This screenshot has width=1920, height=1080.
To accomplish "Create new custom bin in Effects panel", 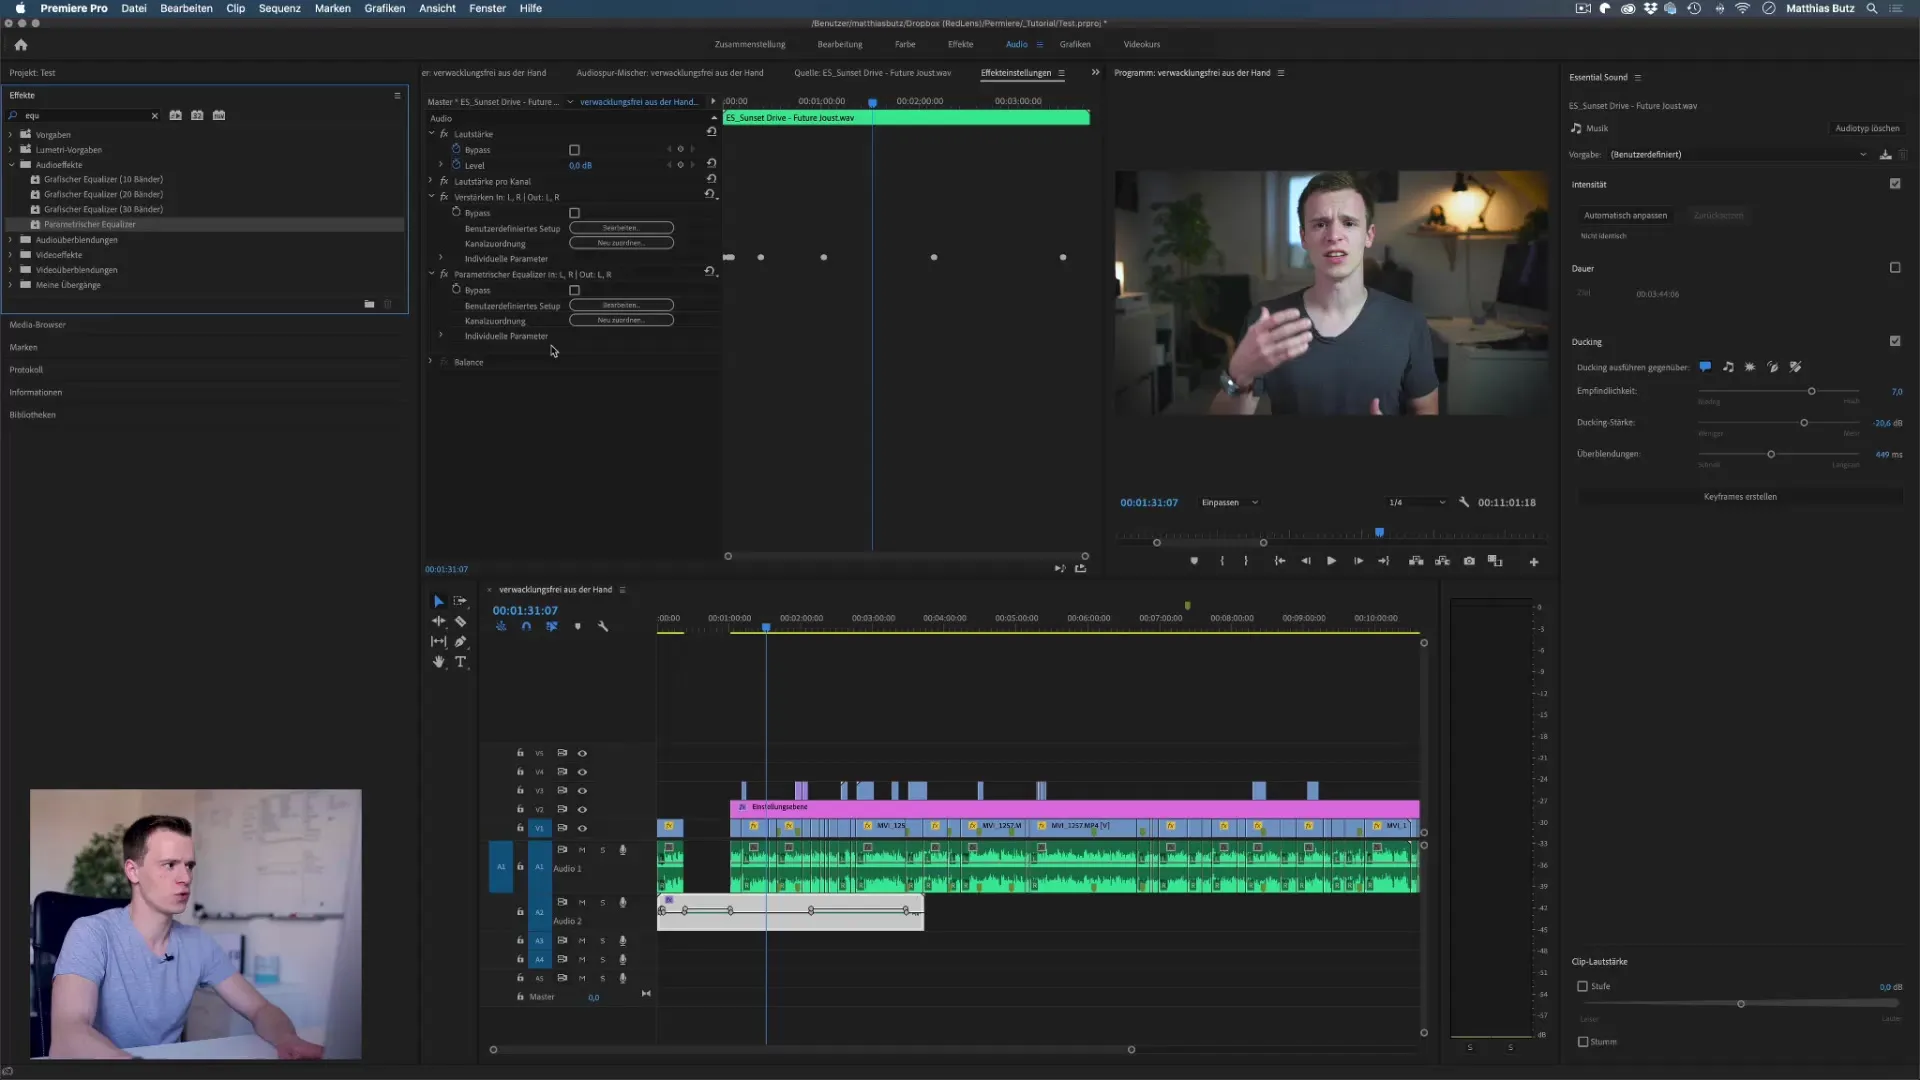I will [x=369, y=304].
